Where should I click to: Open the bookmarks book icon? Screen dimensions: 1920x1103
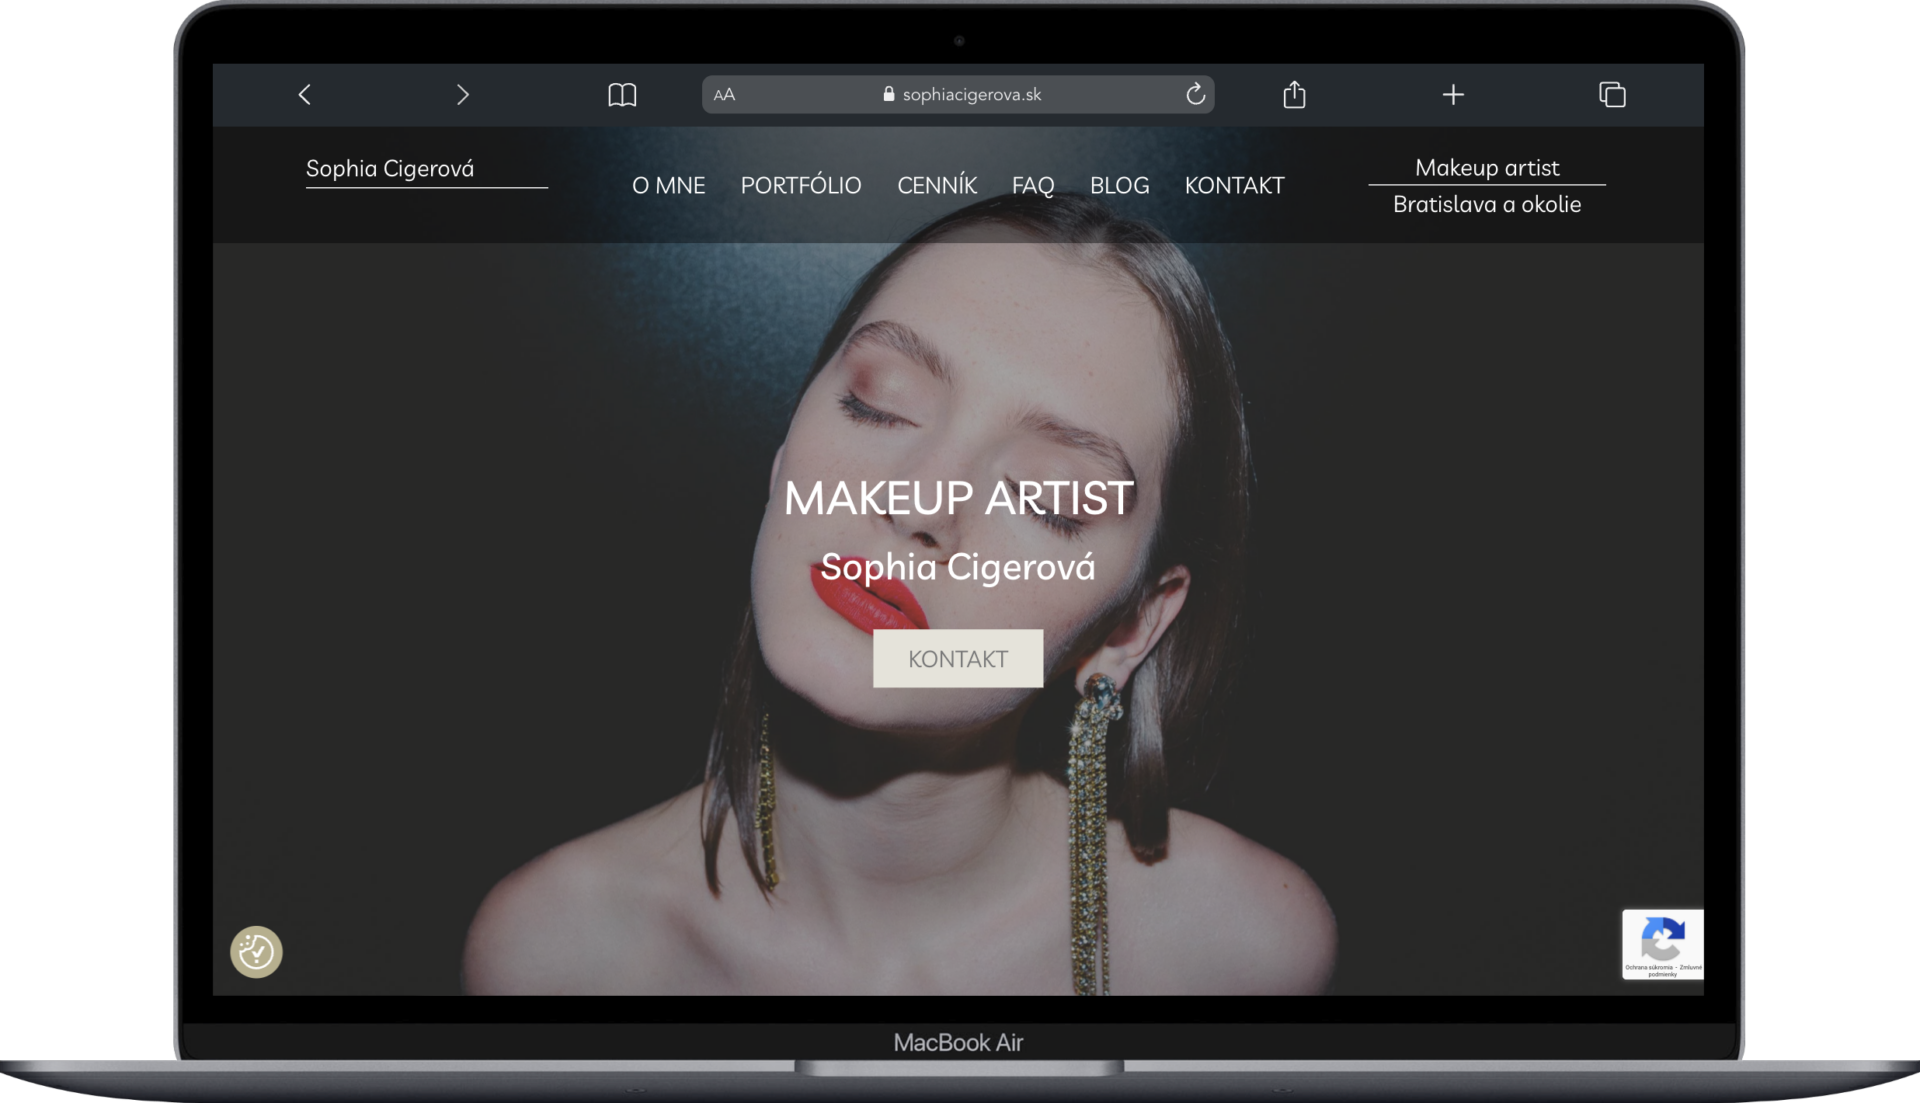622,95
